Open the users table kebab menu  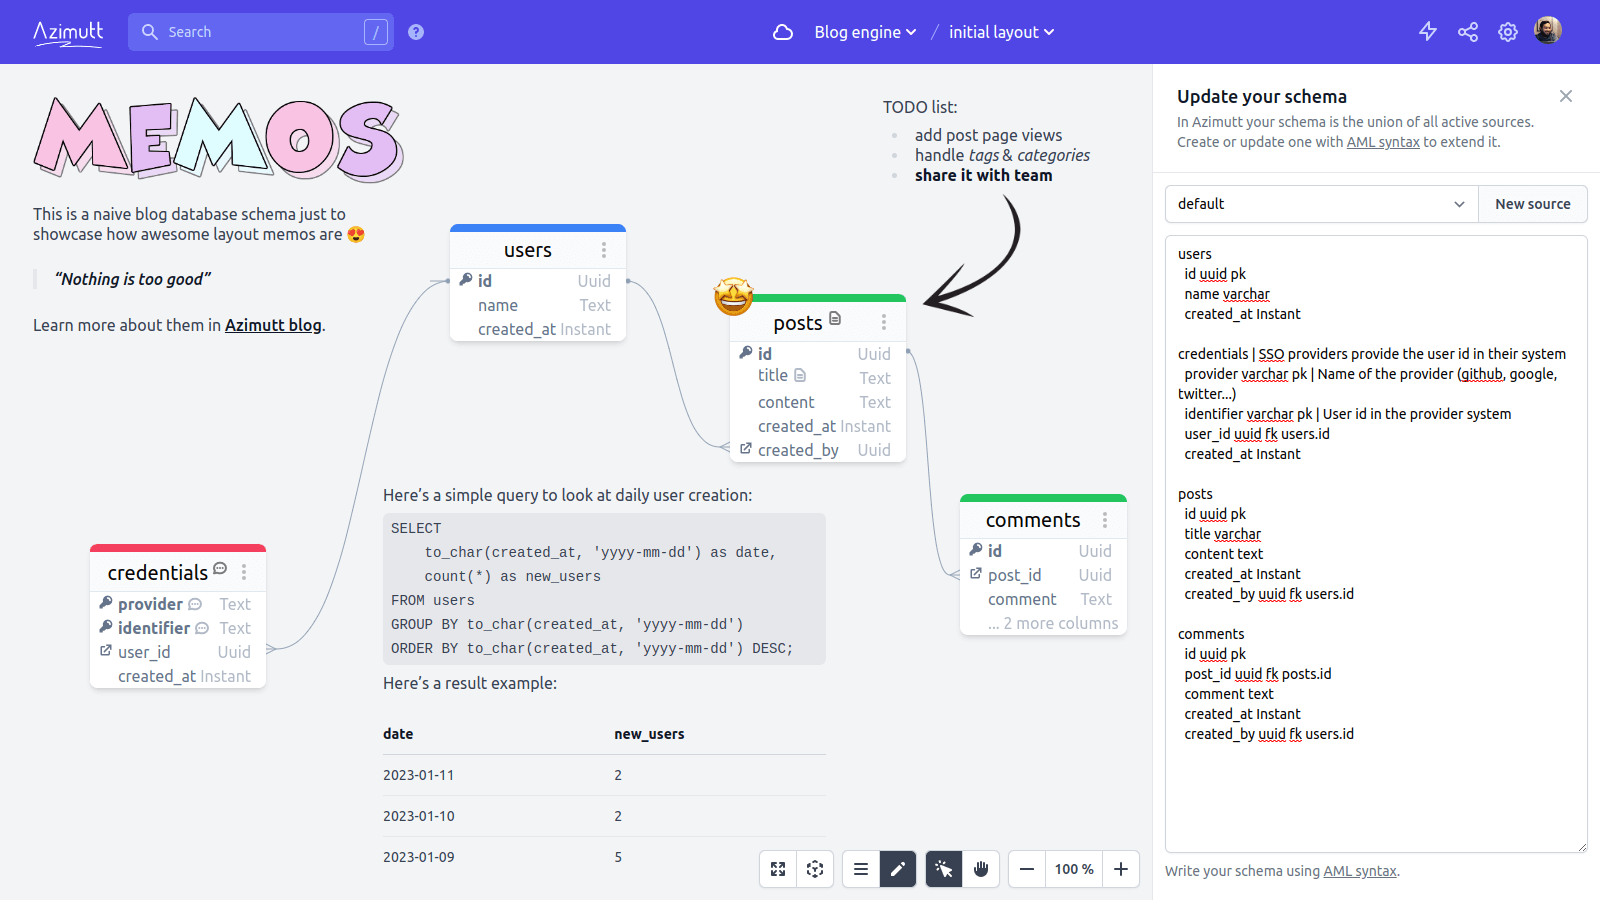pyautogui.click(x=604, y=250)
